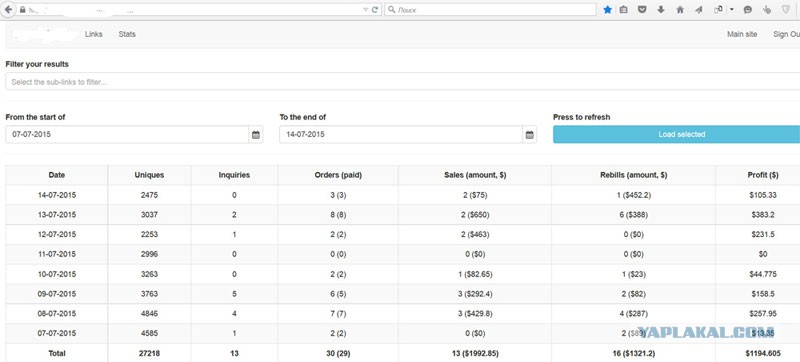Image resolution: width=800 pixels, height=362 pixels.
Task: Click the orders value 8 (8)
Action: [x=338, y=215]
